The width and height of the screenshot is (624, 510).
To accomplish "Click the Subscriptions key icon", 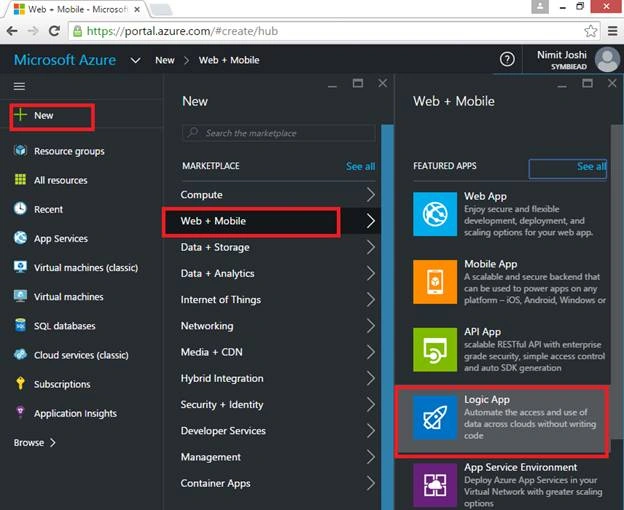I will click(20, 383).
